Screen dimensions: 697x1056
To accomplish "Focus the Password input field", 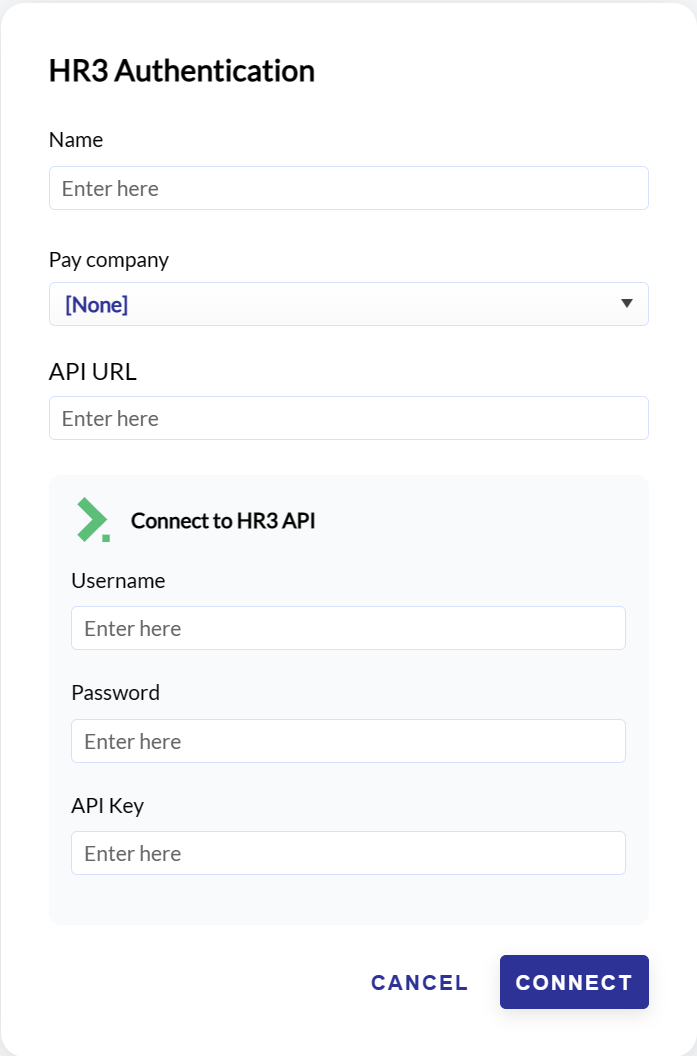I will [348, 741].
